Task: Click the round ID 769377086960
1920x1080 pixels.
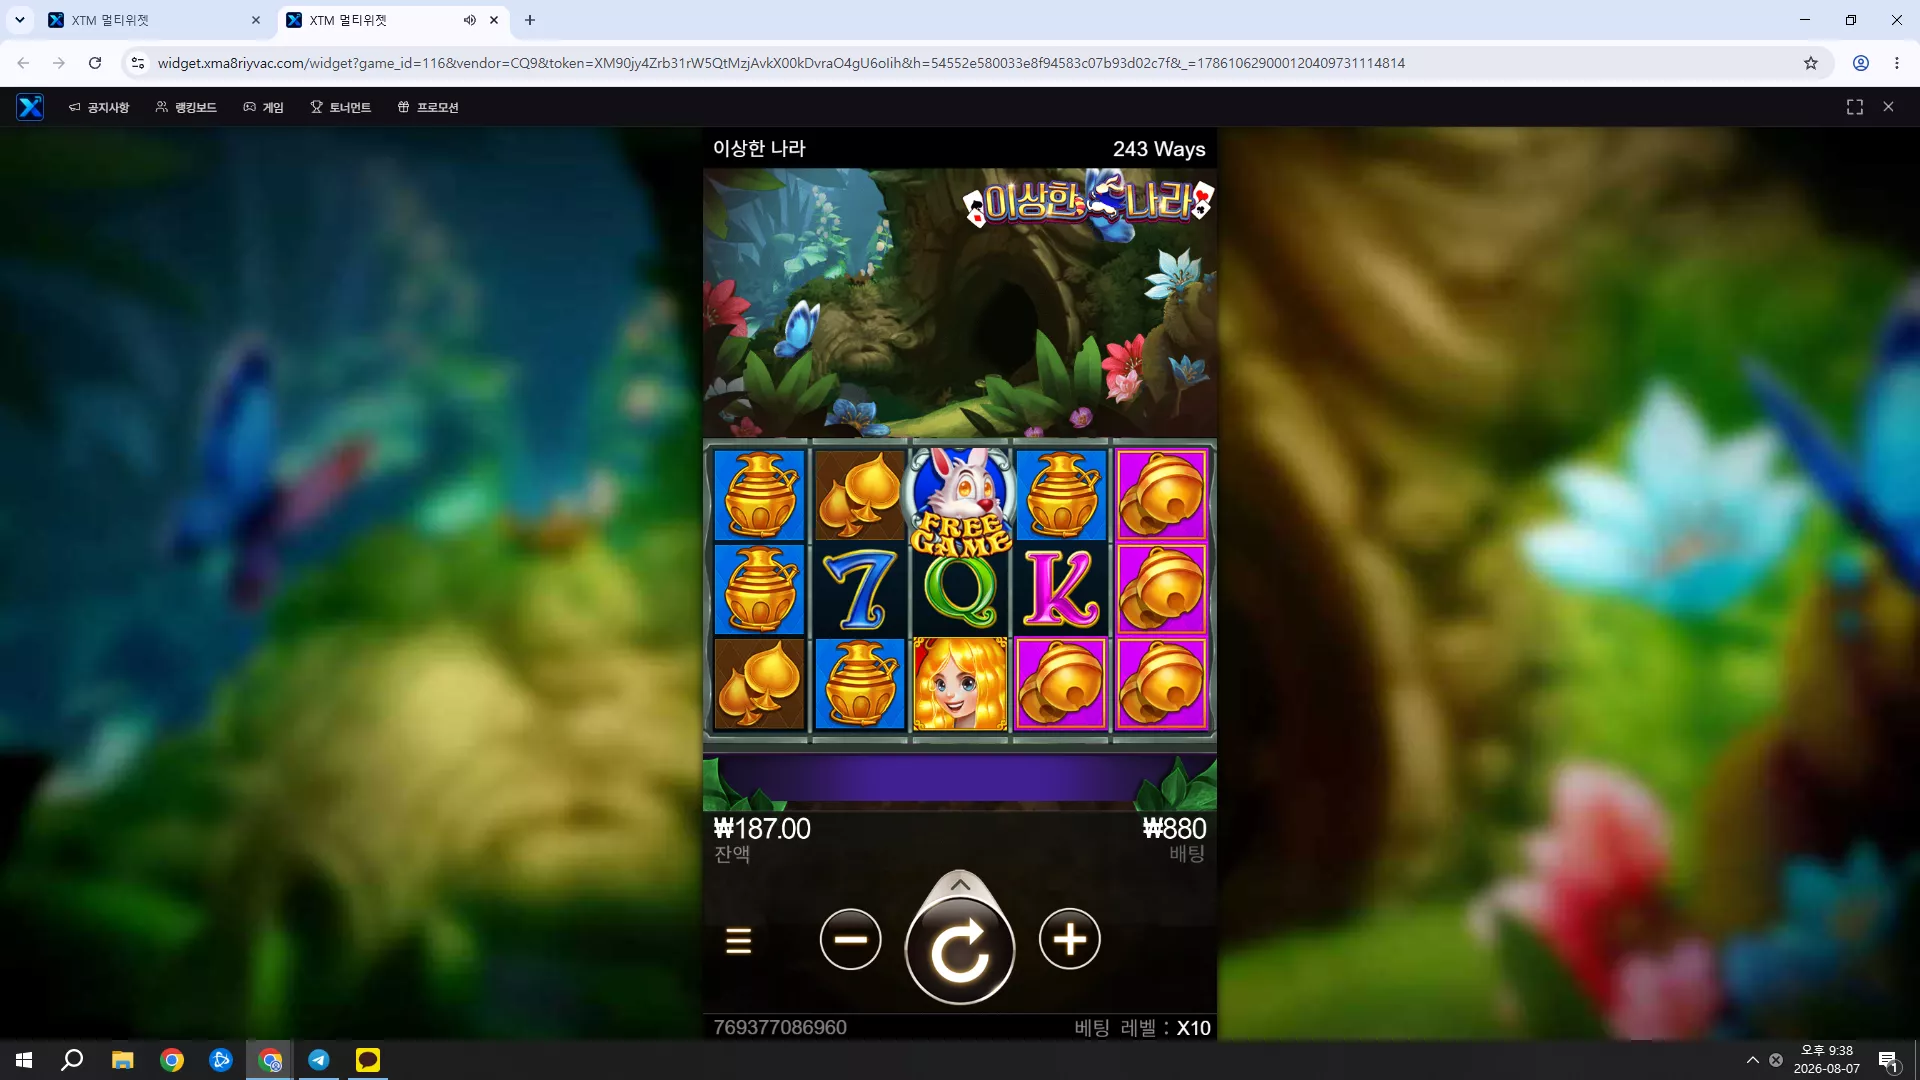Action: click(780, 1028)
